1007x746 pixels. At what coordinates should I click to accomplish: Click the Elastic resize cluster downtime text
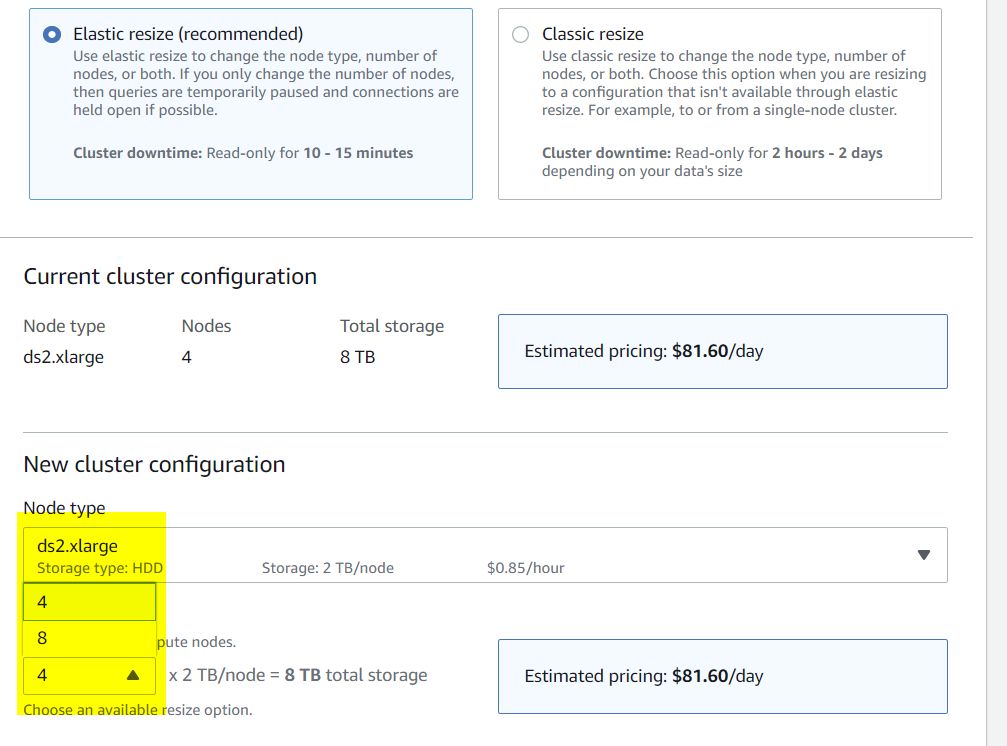pyautogui.click(x=243, y=153)
